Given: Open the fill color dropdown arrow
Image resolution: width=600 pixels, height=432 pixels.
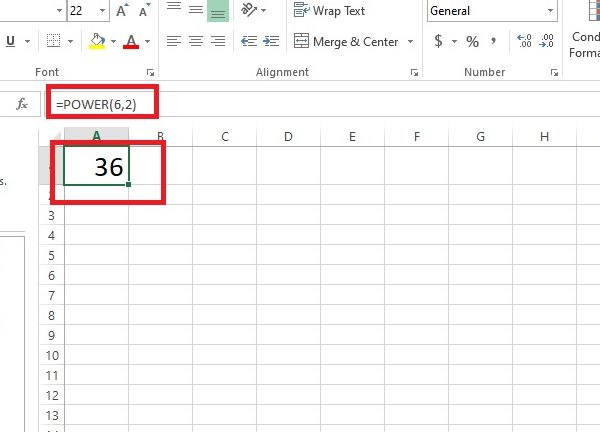Looking at the screenshot, I should [114, 41].
